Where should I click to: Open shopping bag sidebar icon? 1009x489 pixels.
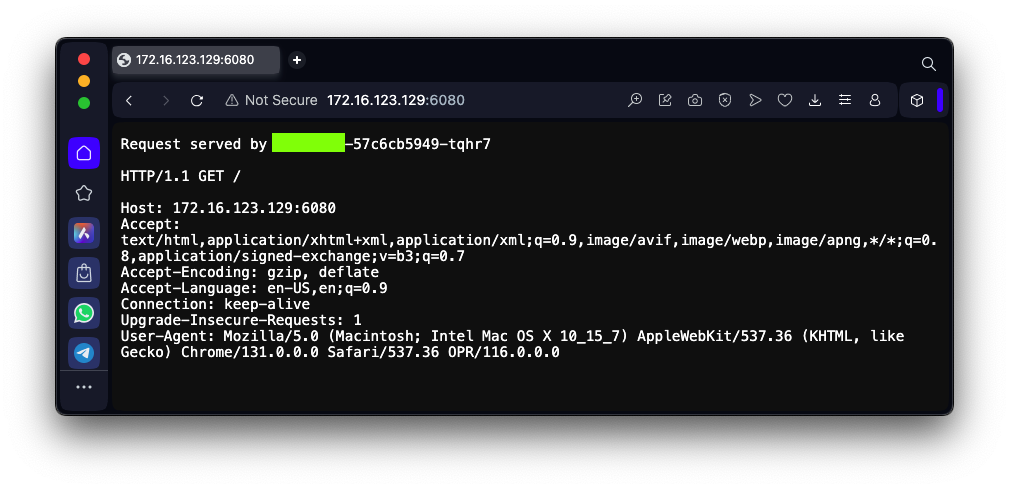(84, 273)
